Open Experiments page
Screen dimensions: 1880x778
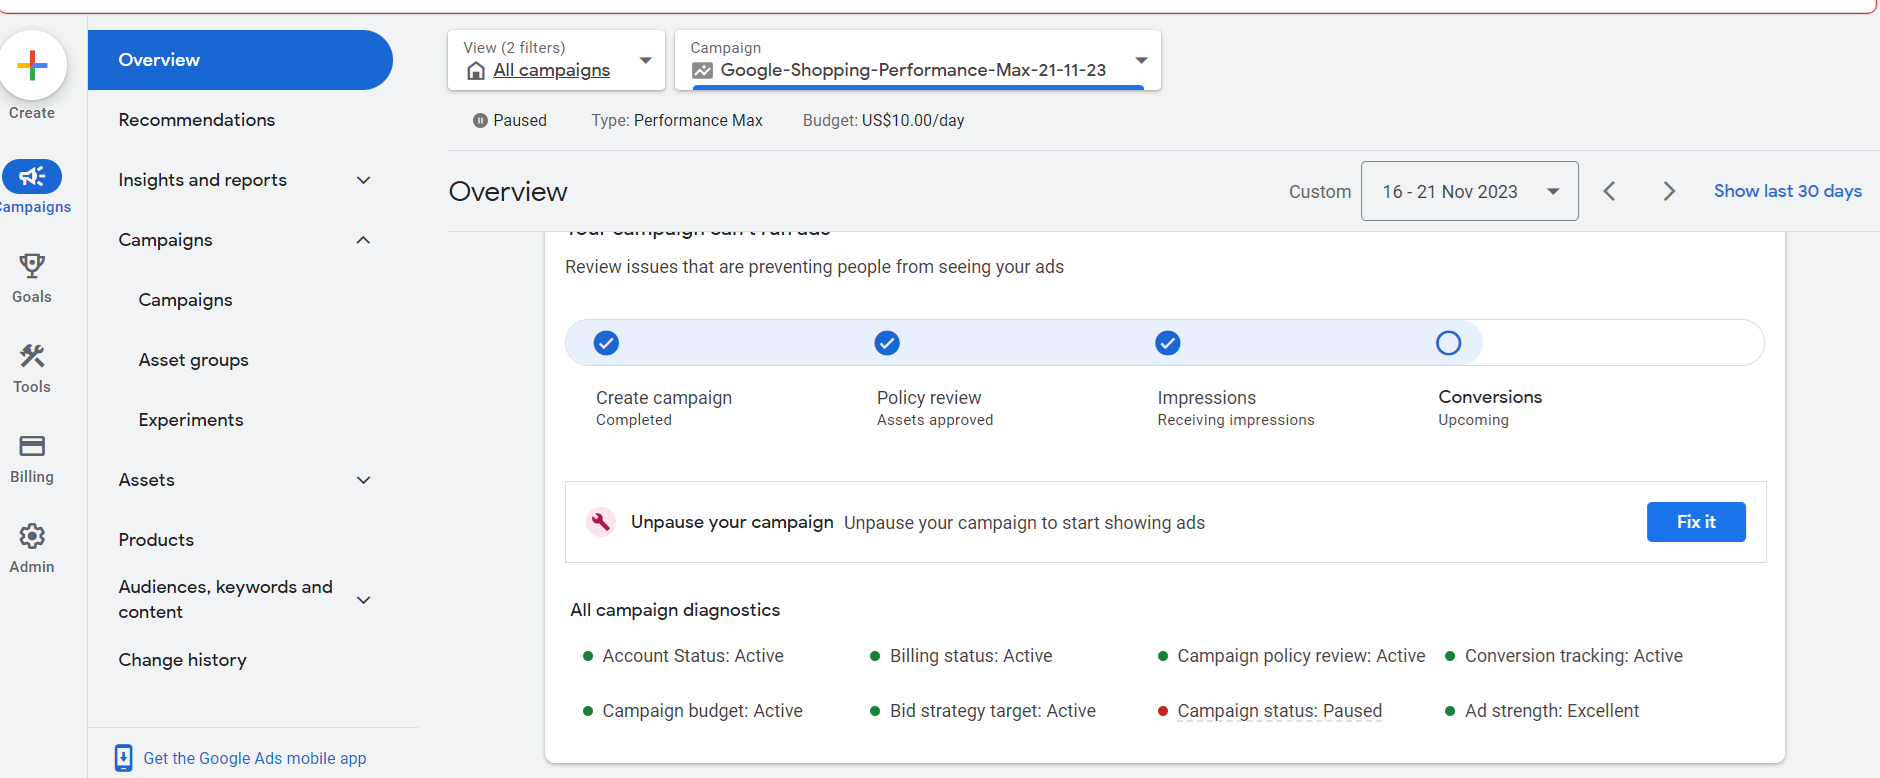tap(191, 420)
